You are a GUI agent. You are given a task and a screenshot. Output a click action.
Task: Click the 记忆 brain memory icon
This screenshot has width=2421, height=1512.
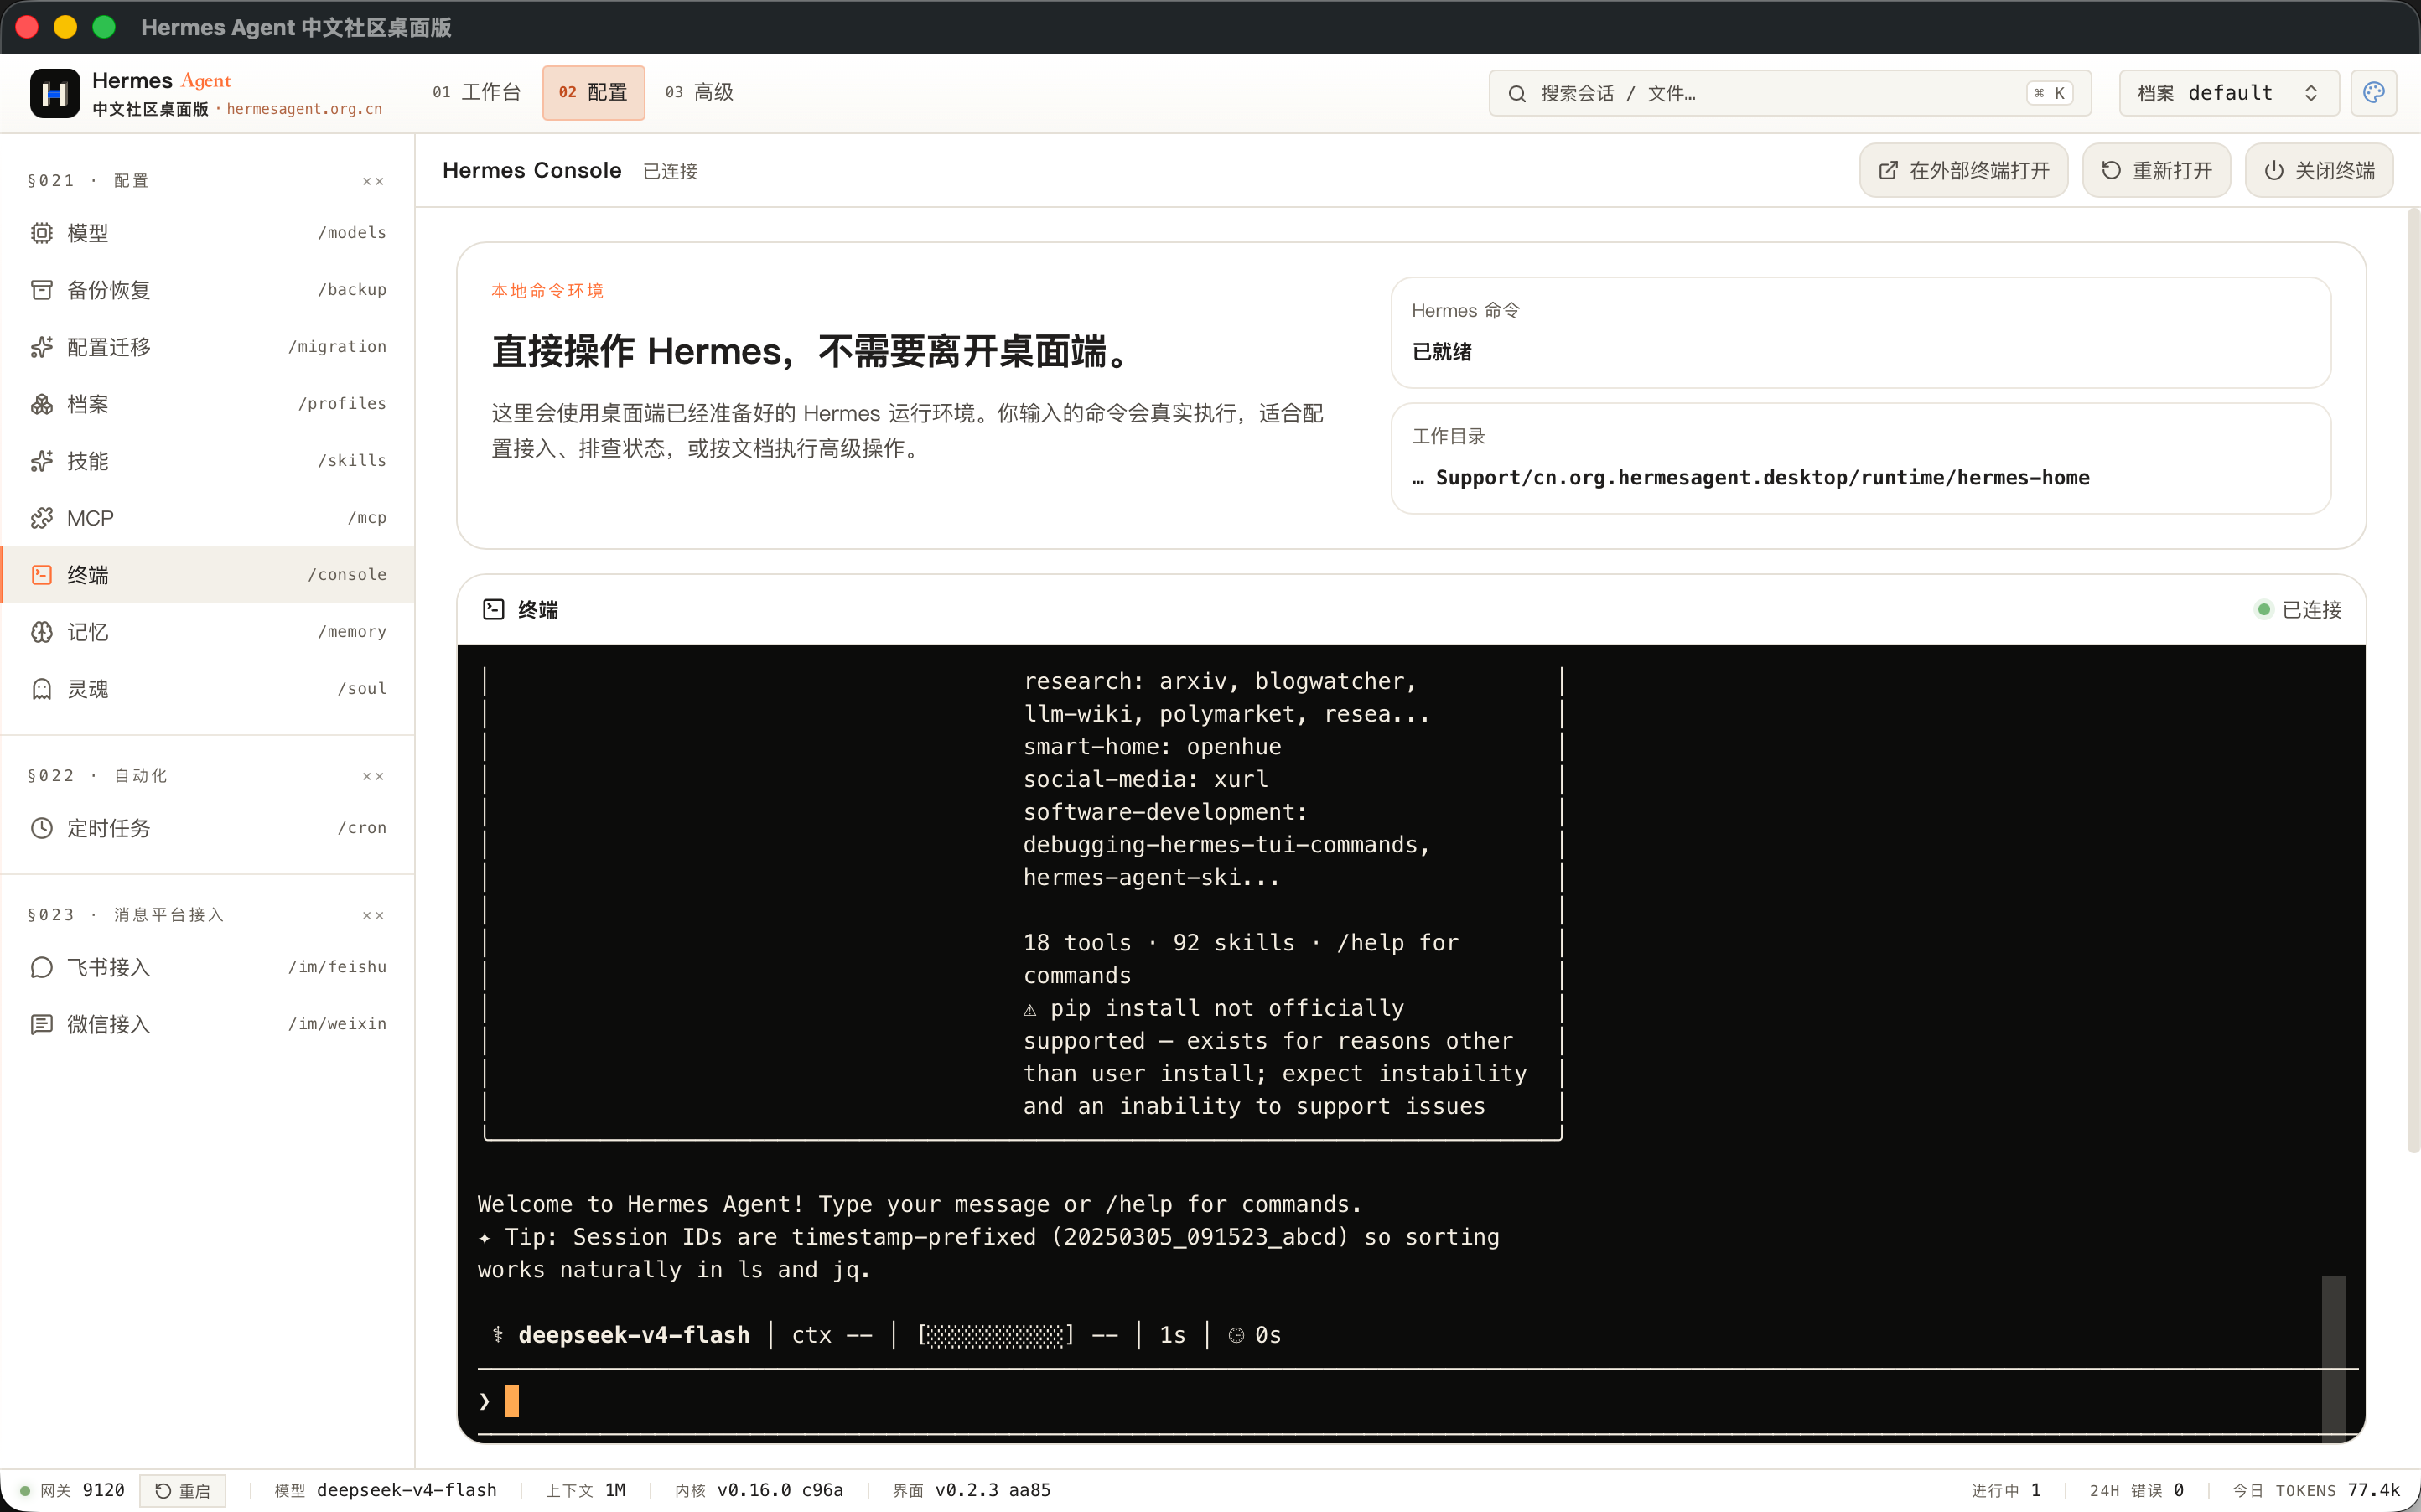[x=41, y=632]
